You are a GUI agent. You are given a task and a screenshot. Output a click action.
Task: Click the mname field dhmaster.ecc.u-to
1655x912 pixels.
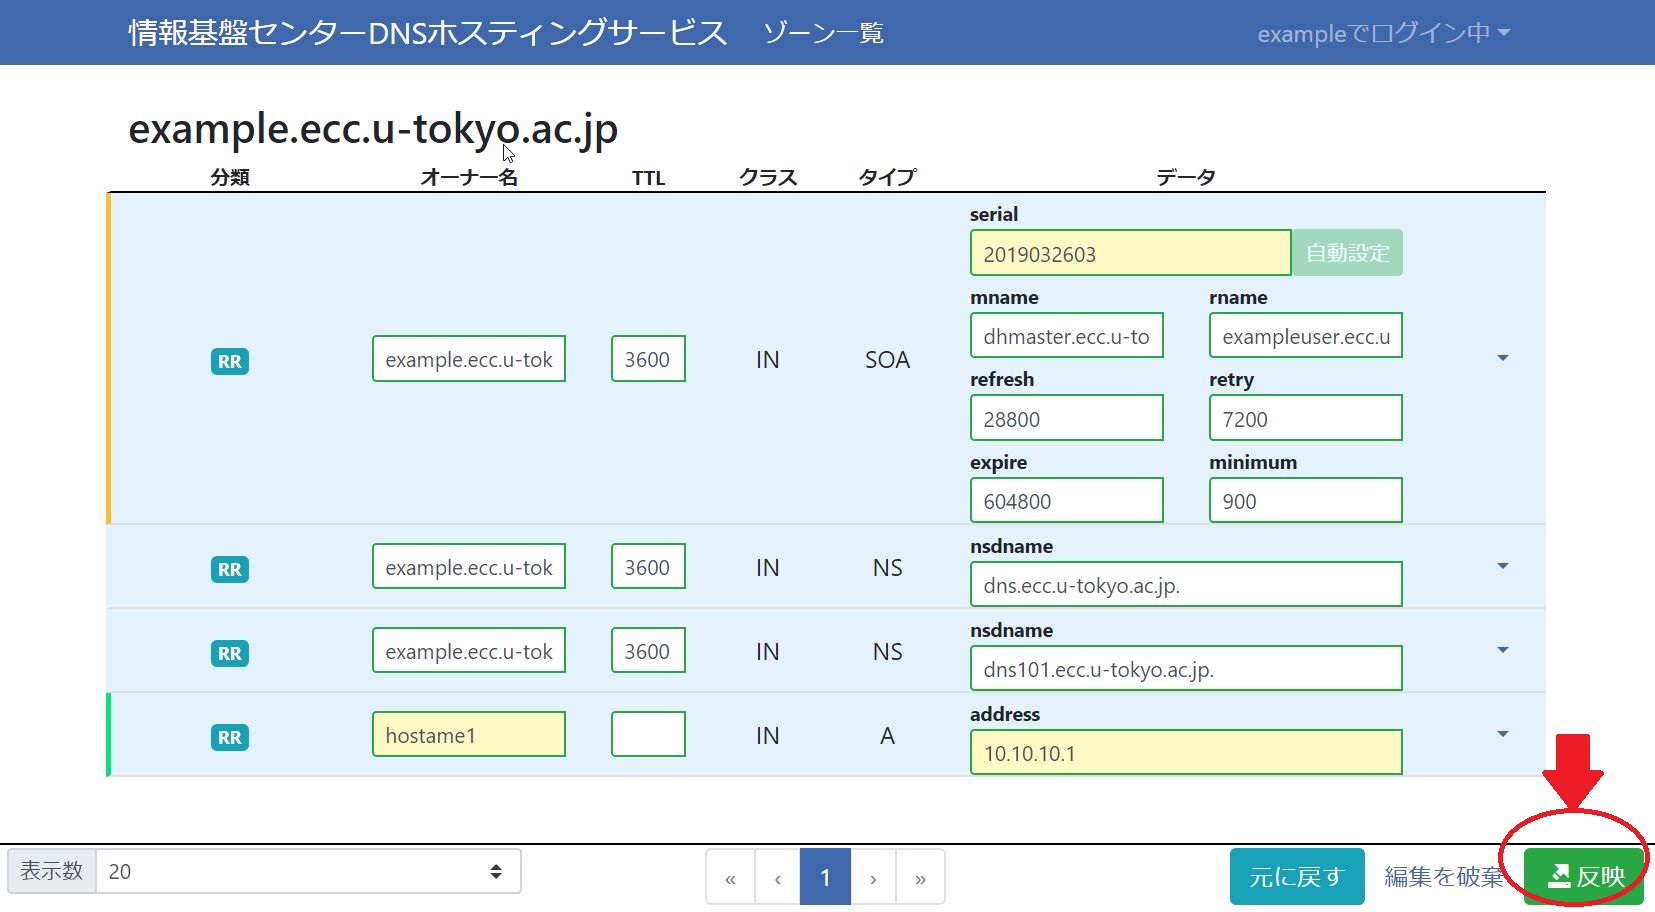[x=1067, y=336]
